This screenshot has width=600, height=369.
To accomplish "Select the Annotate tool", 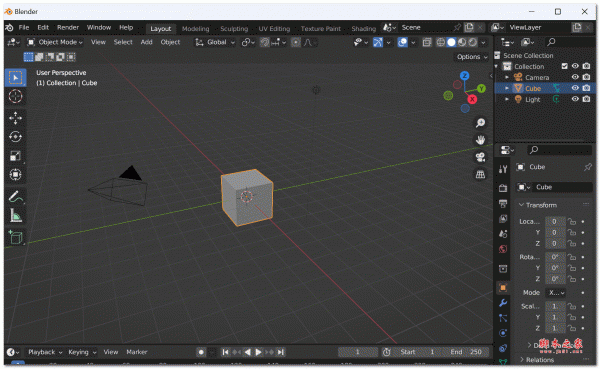I will pyautogui.click(x=15, y=197).
